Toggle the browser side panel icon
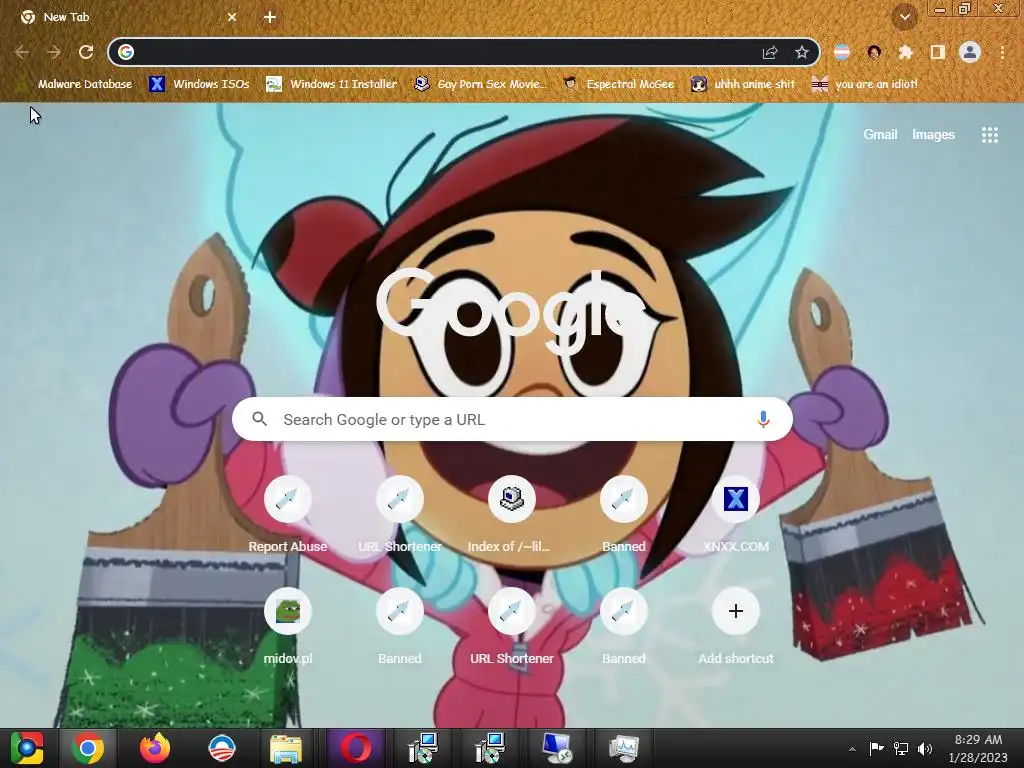Viewport: 1024px width, 768px height. click(938, 52)
